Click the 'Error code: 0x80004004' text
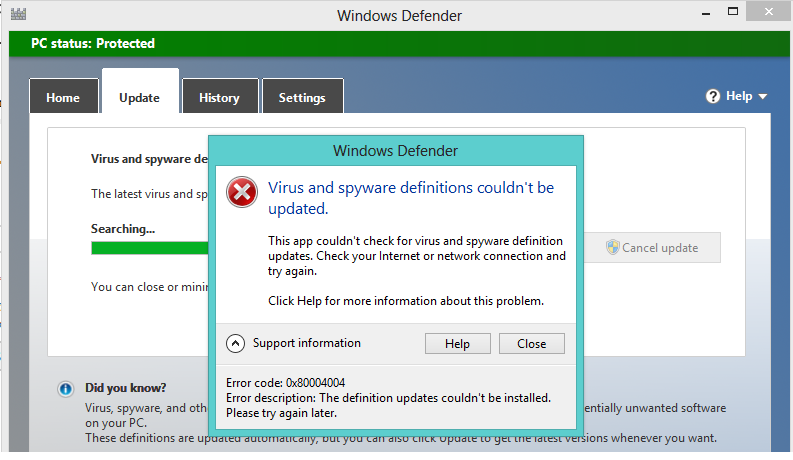793x460 pixels. 285,383
